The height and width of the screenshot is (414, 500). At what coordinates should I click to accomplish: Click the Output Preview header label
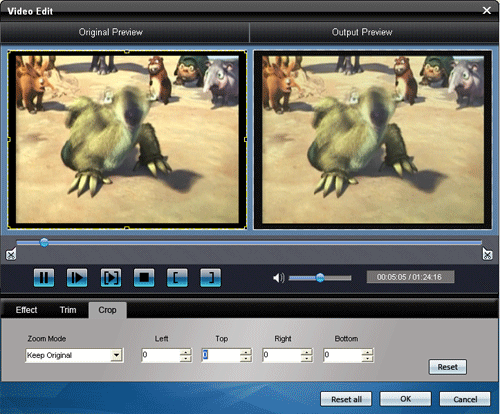point(362,32)
